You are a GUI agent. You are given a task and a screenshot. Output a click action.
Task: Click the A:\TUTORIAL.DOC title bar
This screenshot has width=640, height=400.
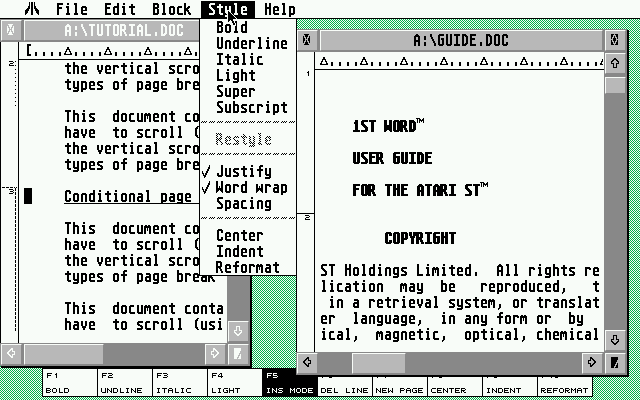coord(112,30)
